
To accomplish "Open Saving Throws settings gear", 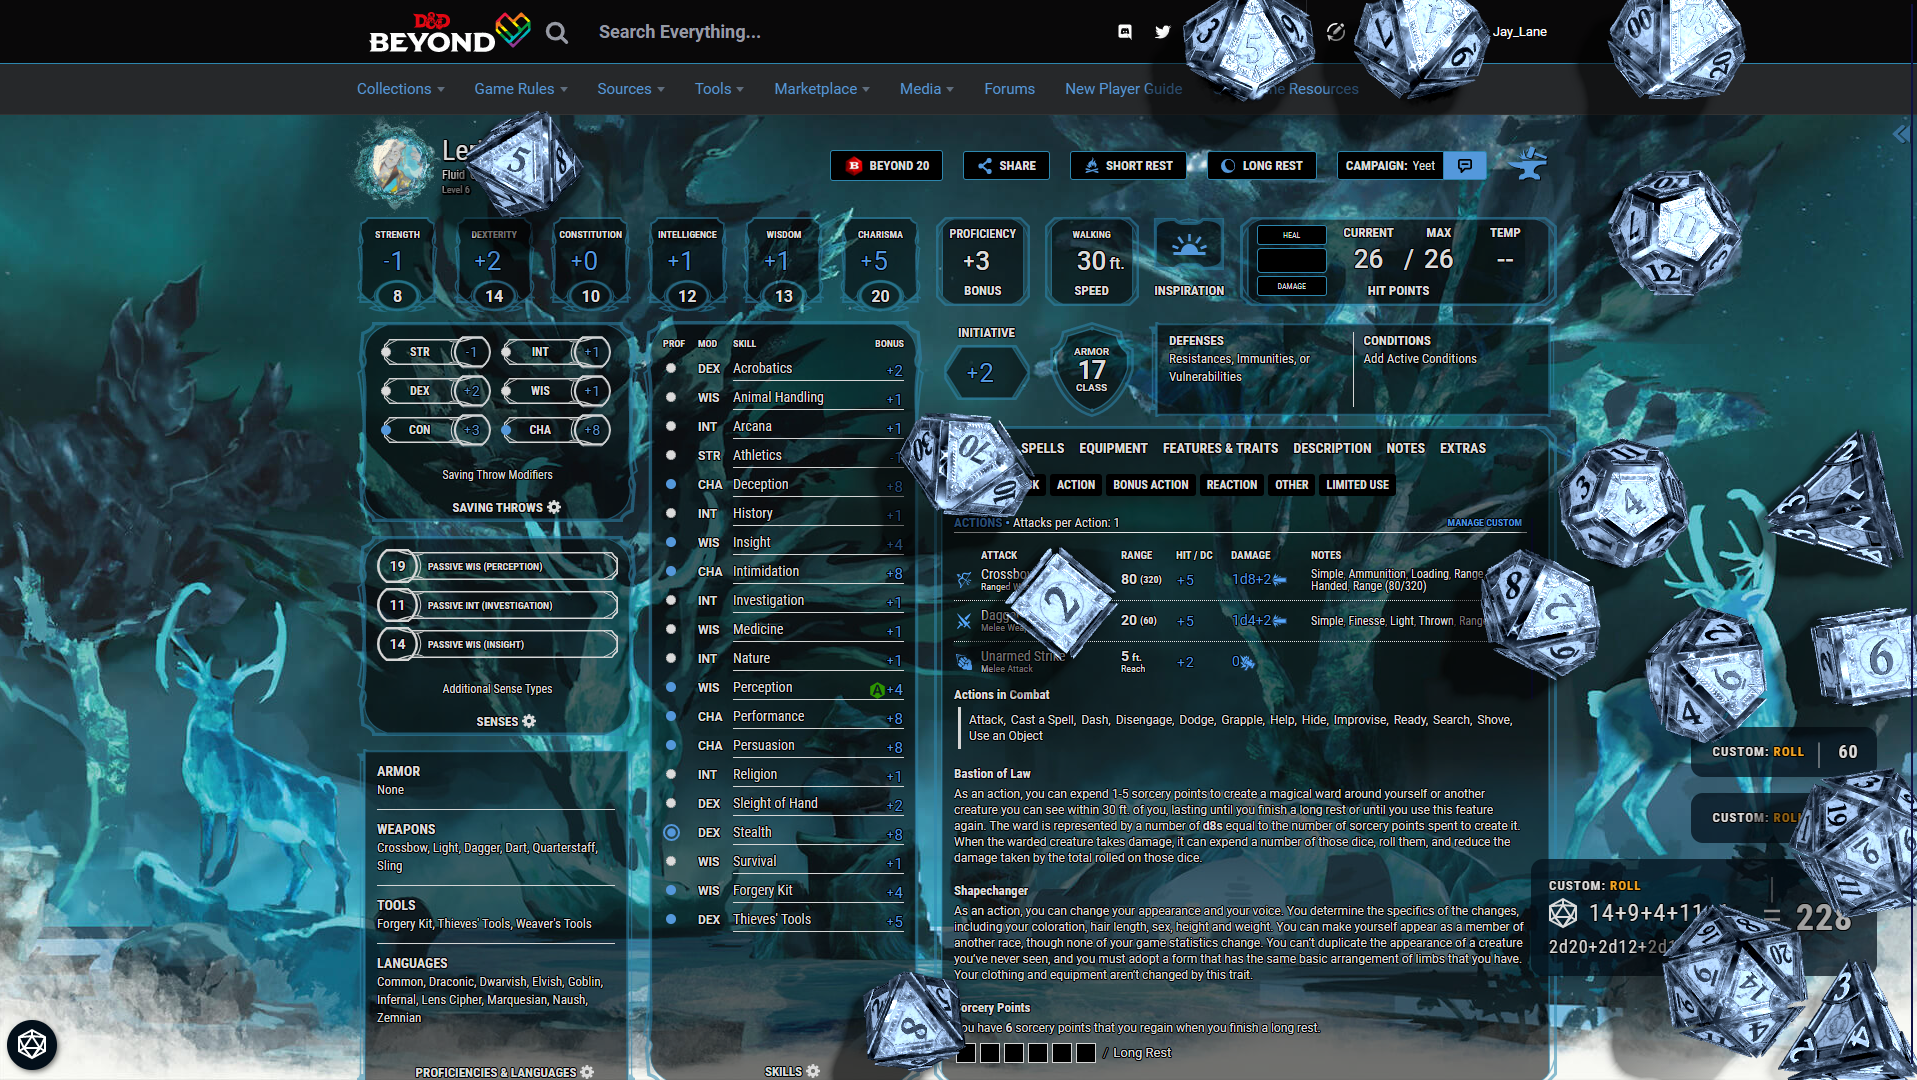I will tap(554, 507).
